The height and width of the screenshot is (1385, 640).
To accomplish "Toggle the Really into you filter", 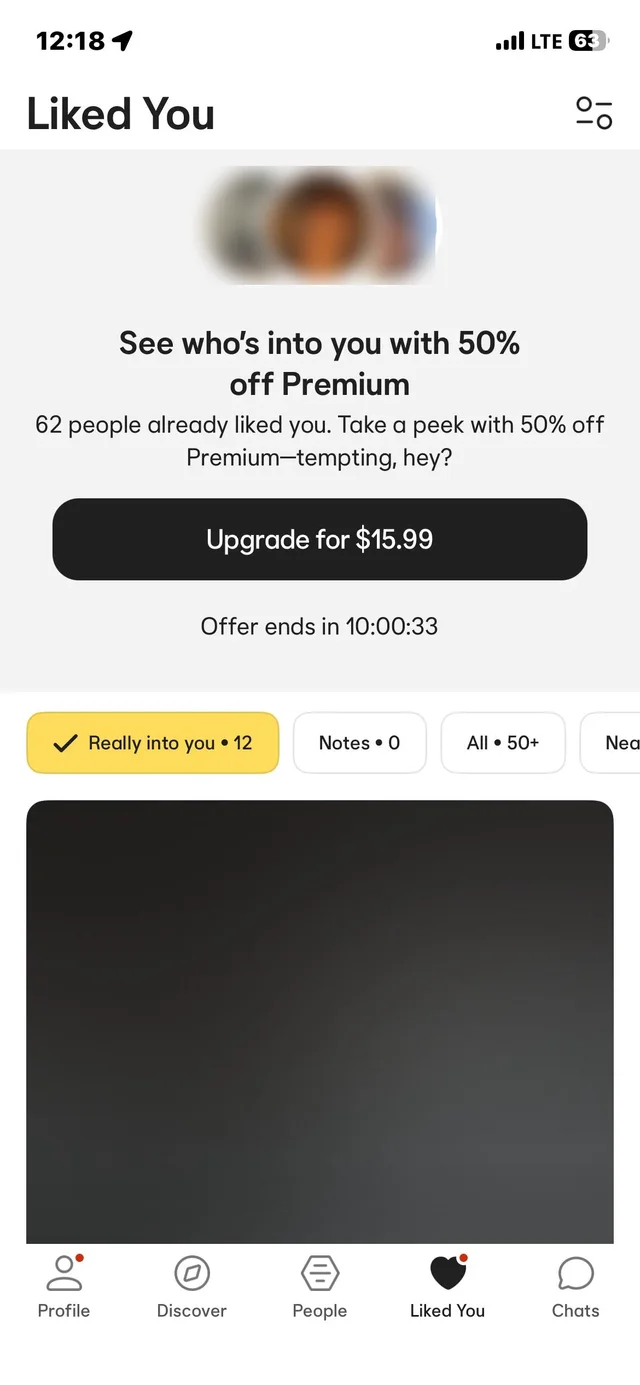I will [152, 743].
